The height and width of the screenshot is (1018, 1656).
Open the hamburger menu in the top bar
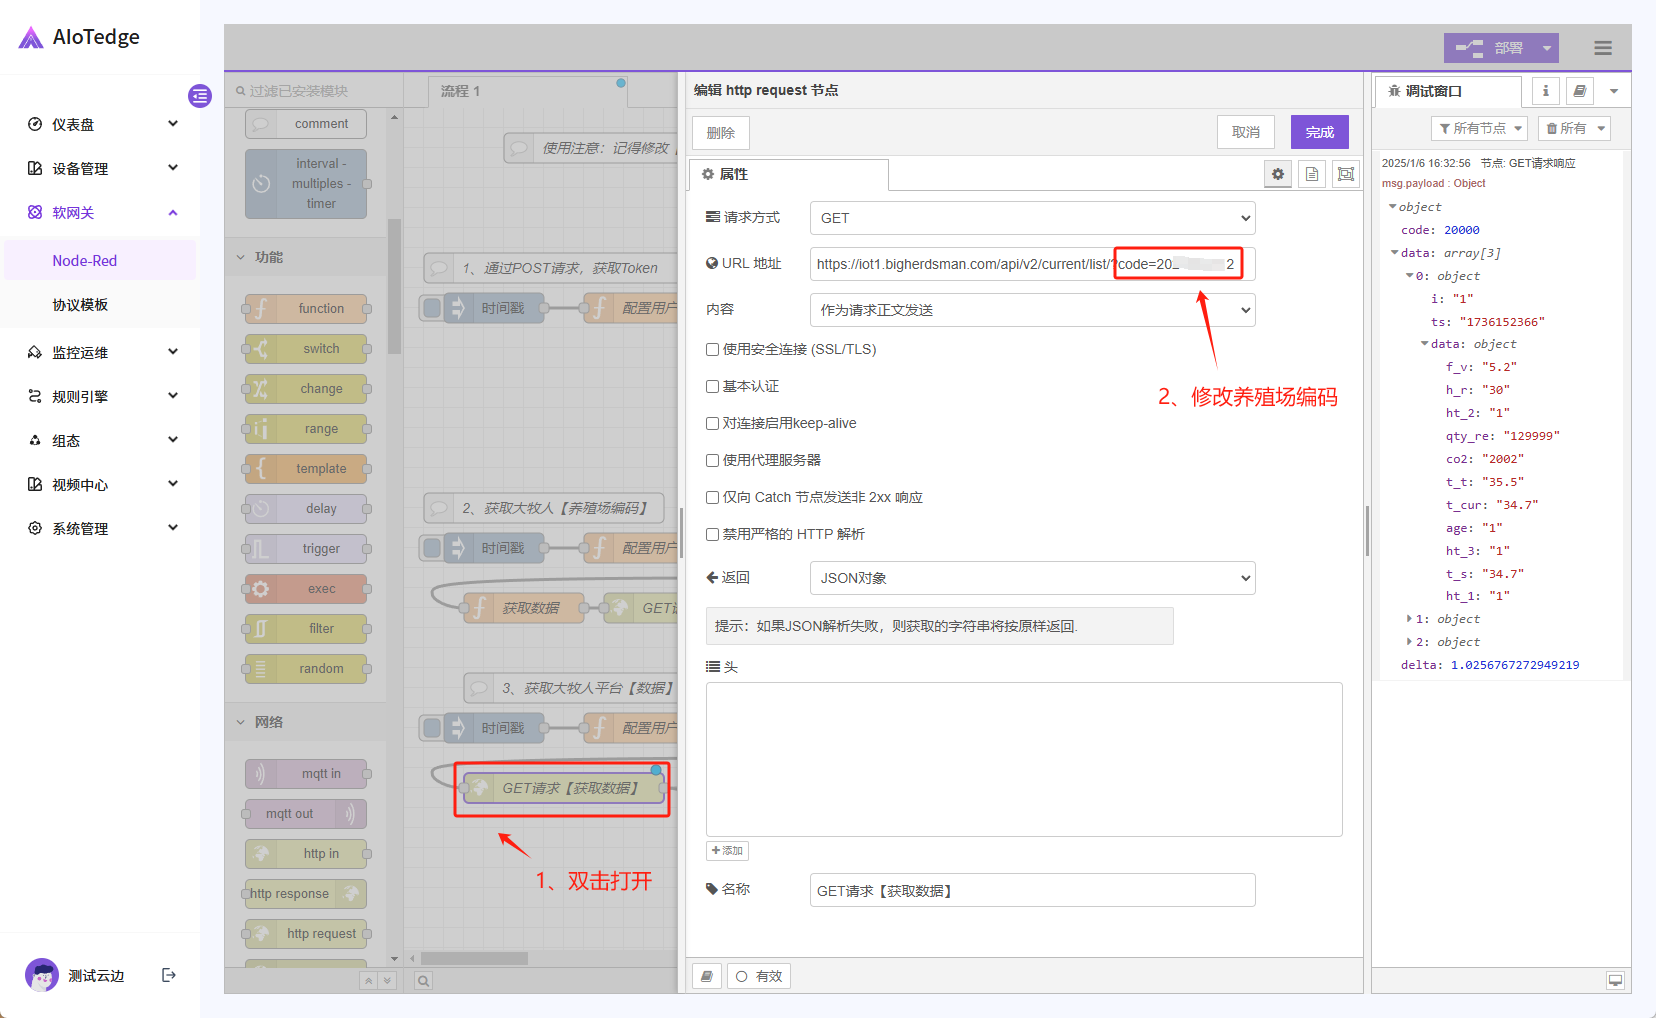coord(1602,48)
